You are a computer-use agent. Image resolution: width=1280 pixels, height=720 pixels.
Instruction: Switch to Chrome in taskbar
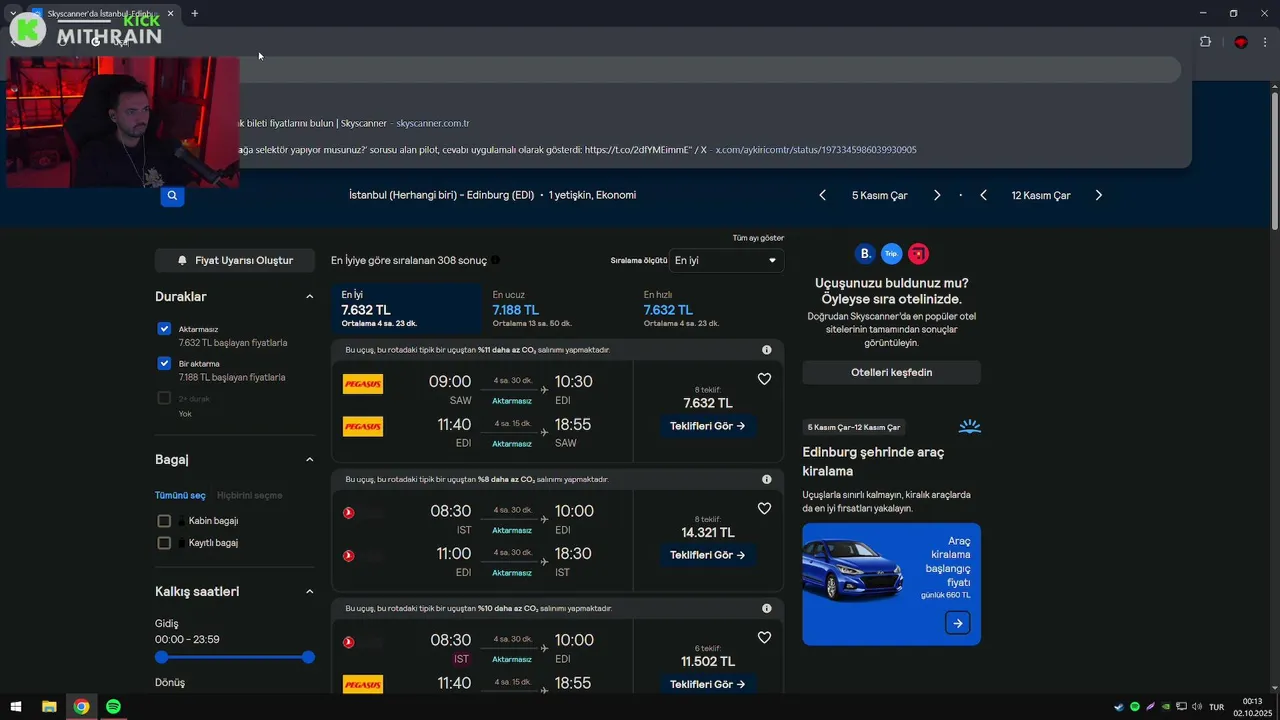coord(81,707)
